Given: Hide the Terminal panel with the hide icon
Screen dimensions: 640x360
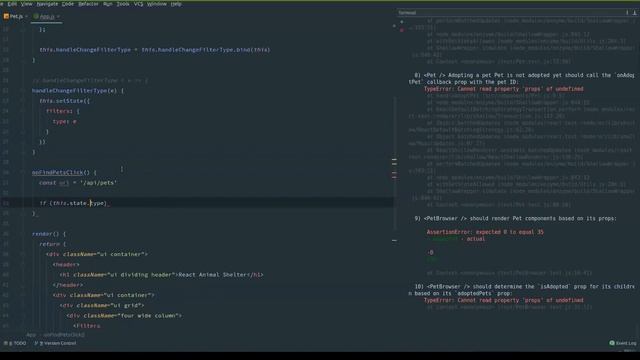Looking at the screenshot, I should (634, 13).
